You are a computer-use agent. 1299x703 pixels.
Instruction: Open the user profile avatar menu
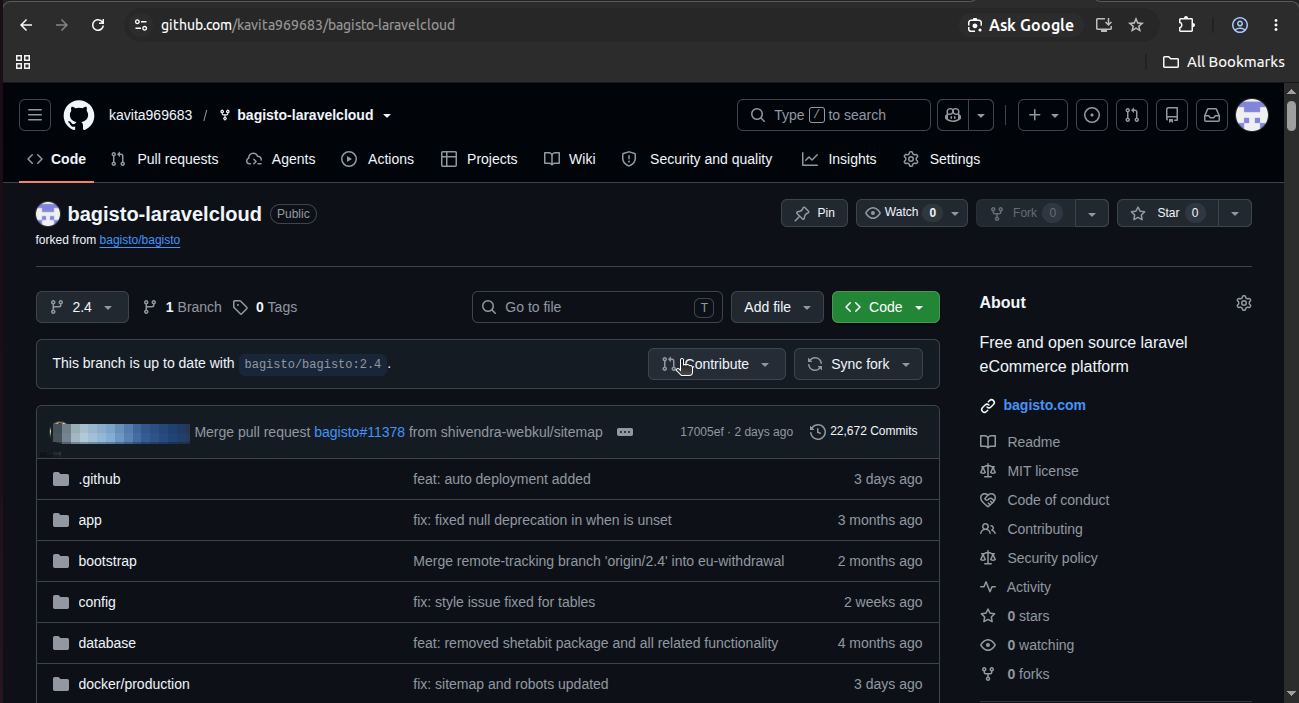1252,115
